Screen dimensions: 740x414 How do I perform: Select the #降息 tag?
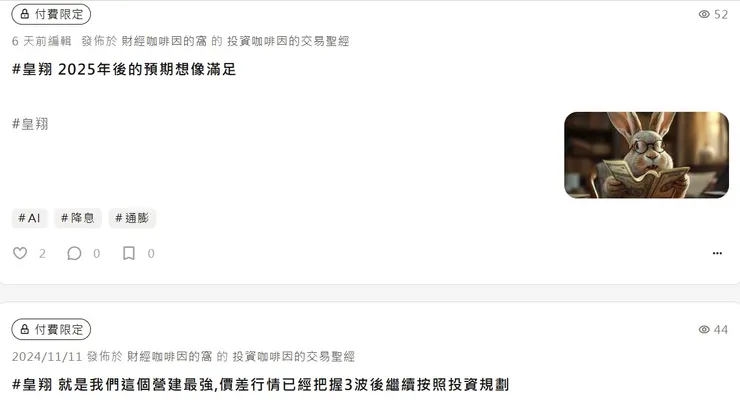78,218
